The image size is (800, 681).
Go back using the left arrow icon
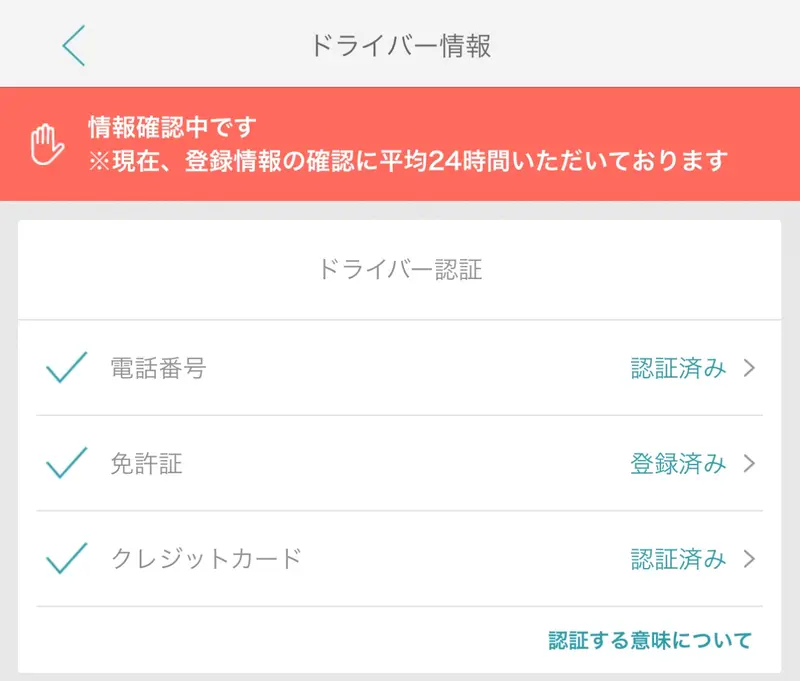(74, 45)
